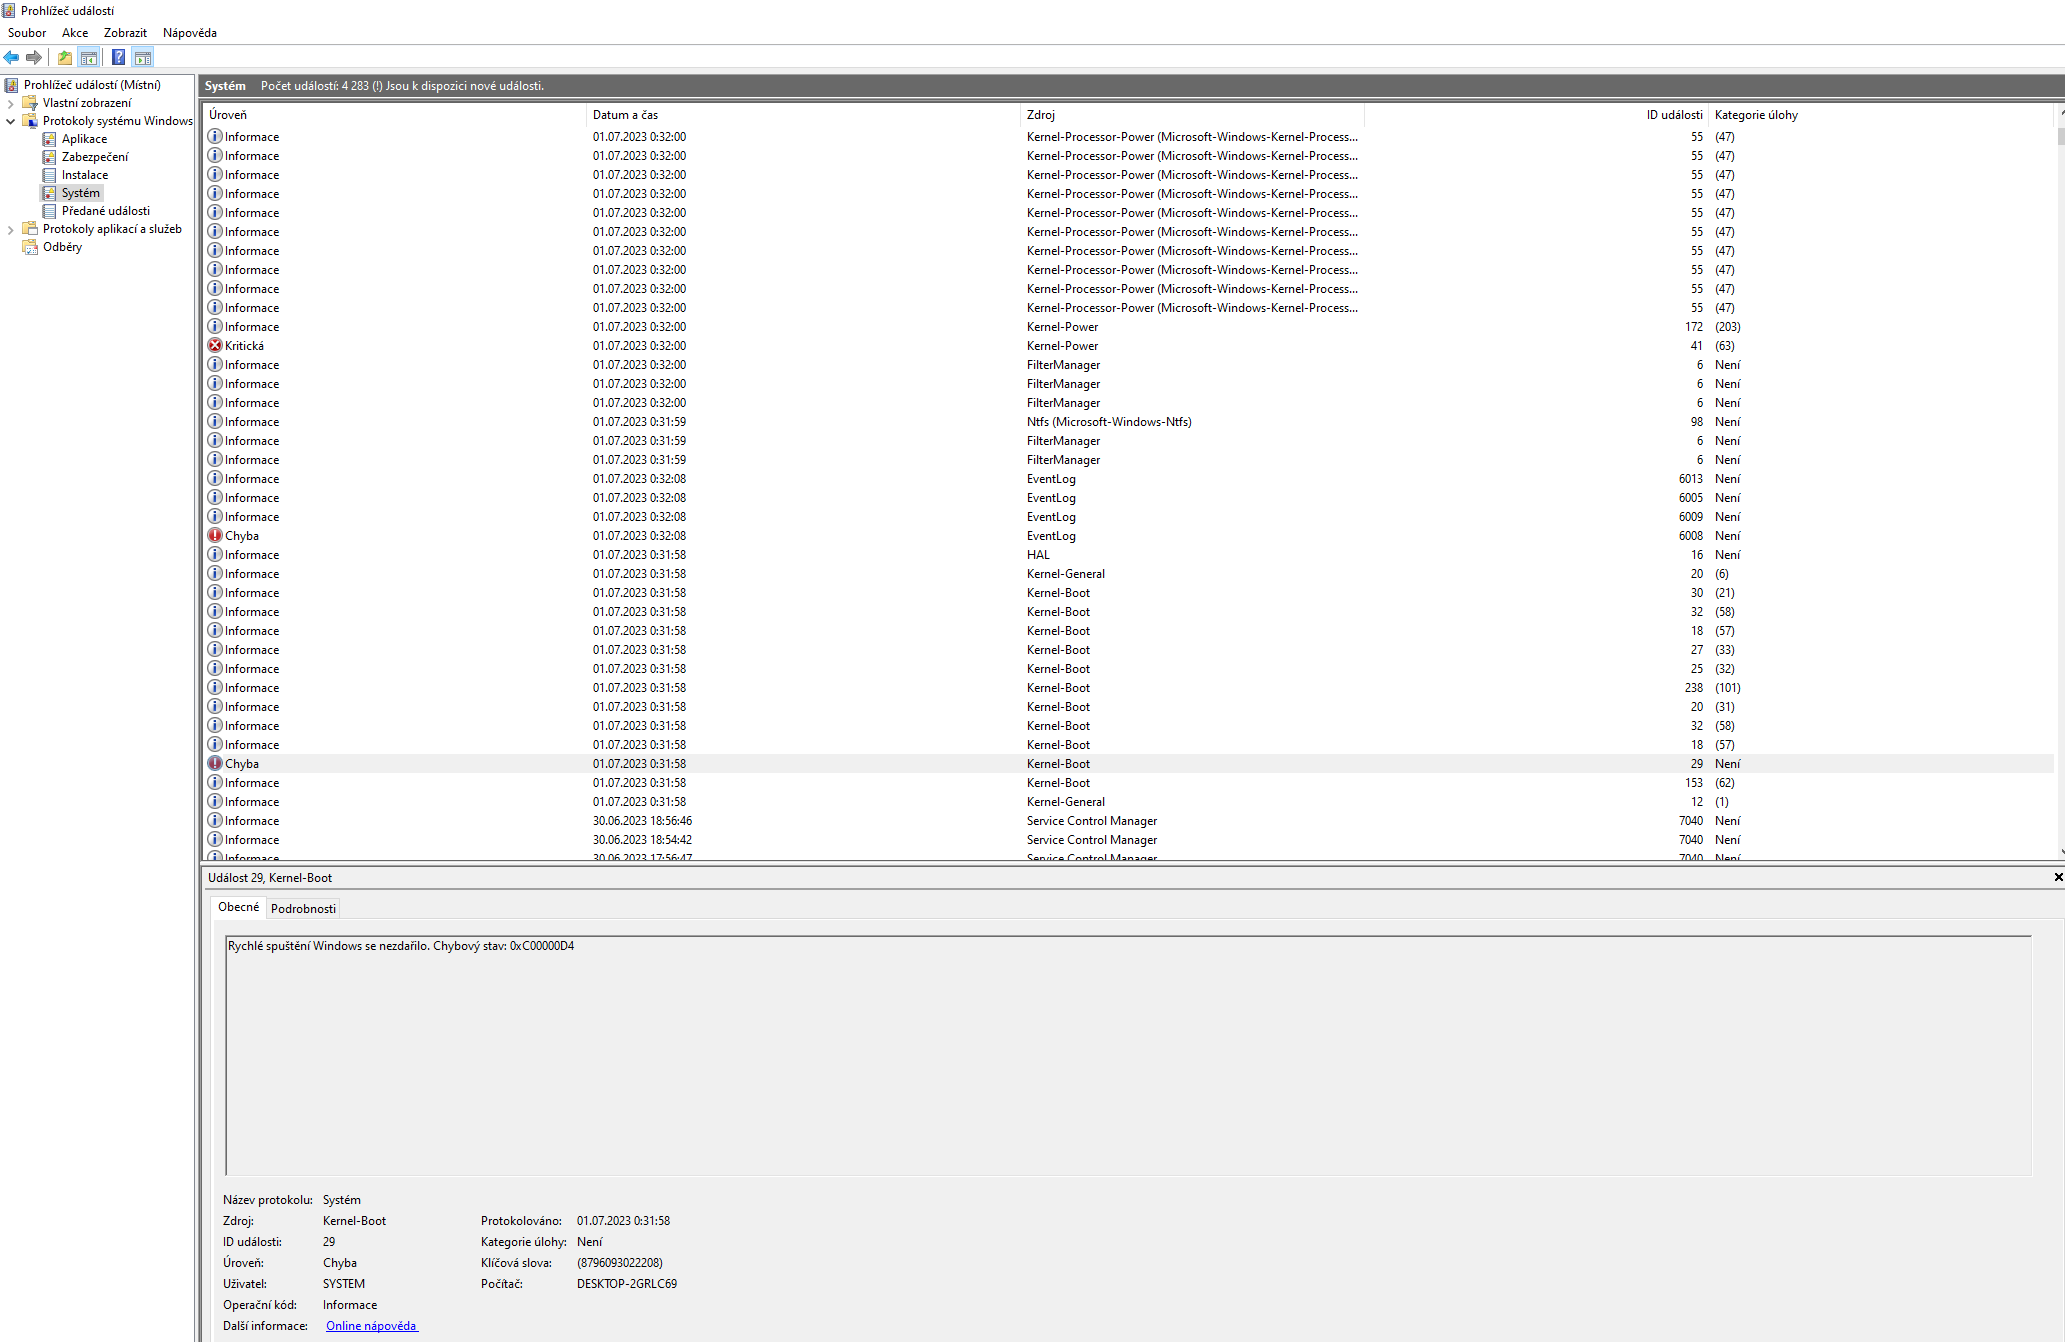Open the Akce menu
Viewport: 2065px width, 1342px height.
coord(75,33)
